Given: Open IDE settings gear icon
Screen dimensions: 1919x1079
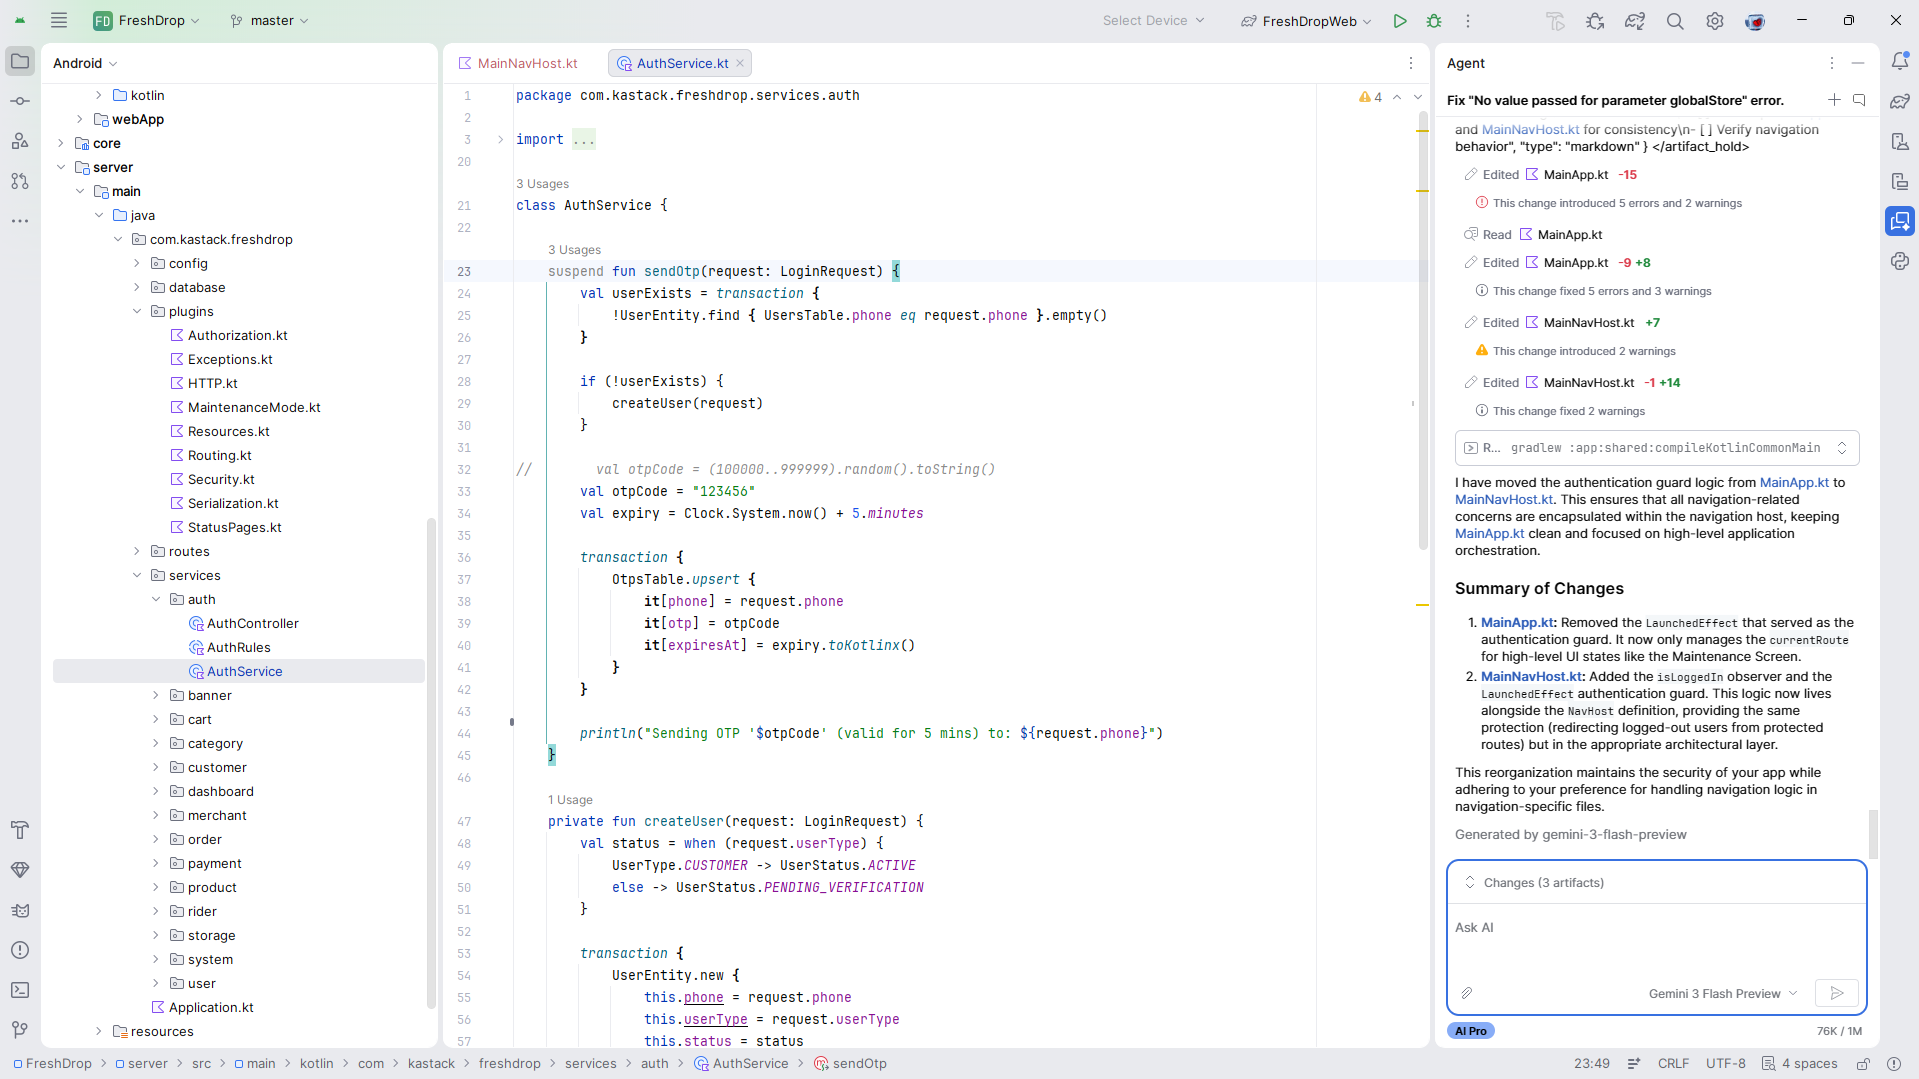Looking at the screenshot, I should (x=1715, y=21).
